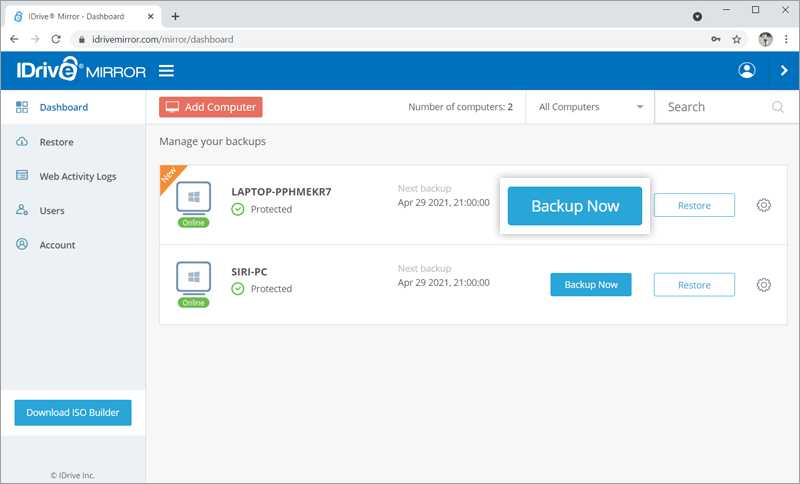Open settings gear for LAPTOP-PPHMEKR7
The image size is (800, 484).
[x=763, y=205]
